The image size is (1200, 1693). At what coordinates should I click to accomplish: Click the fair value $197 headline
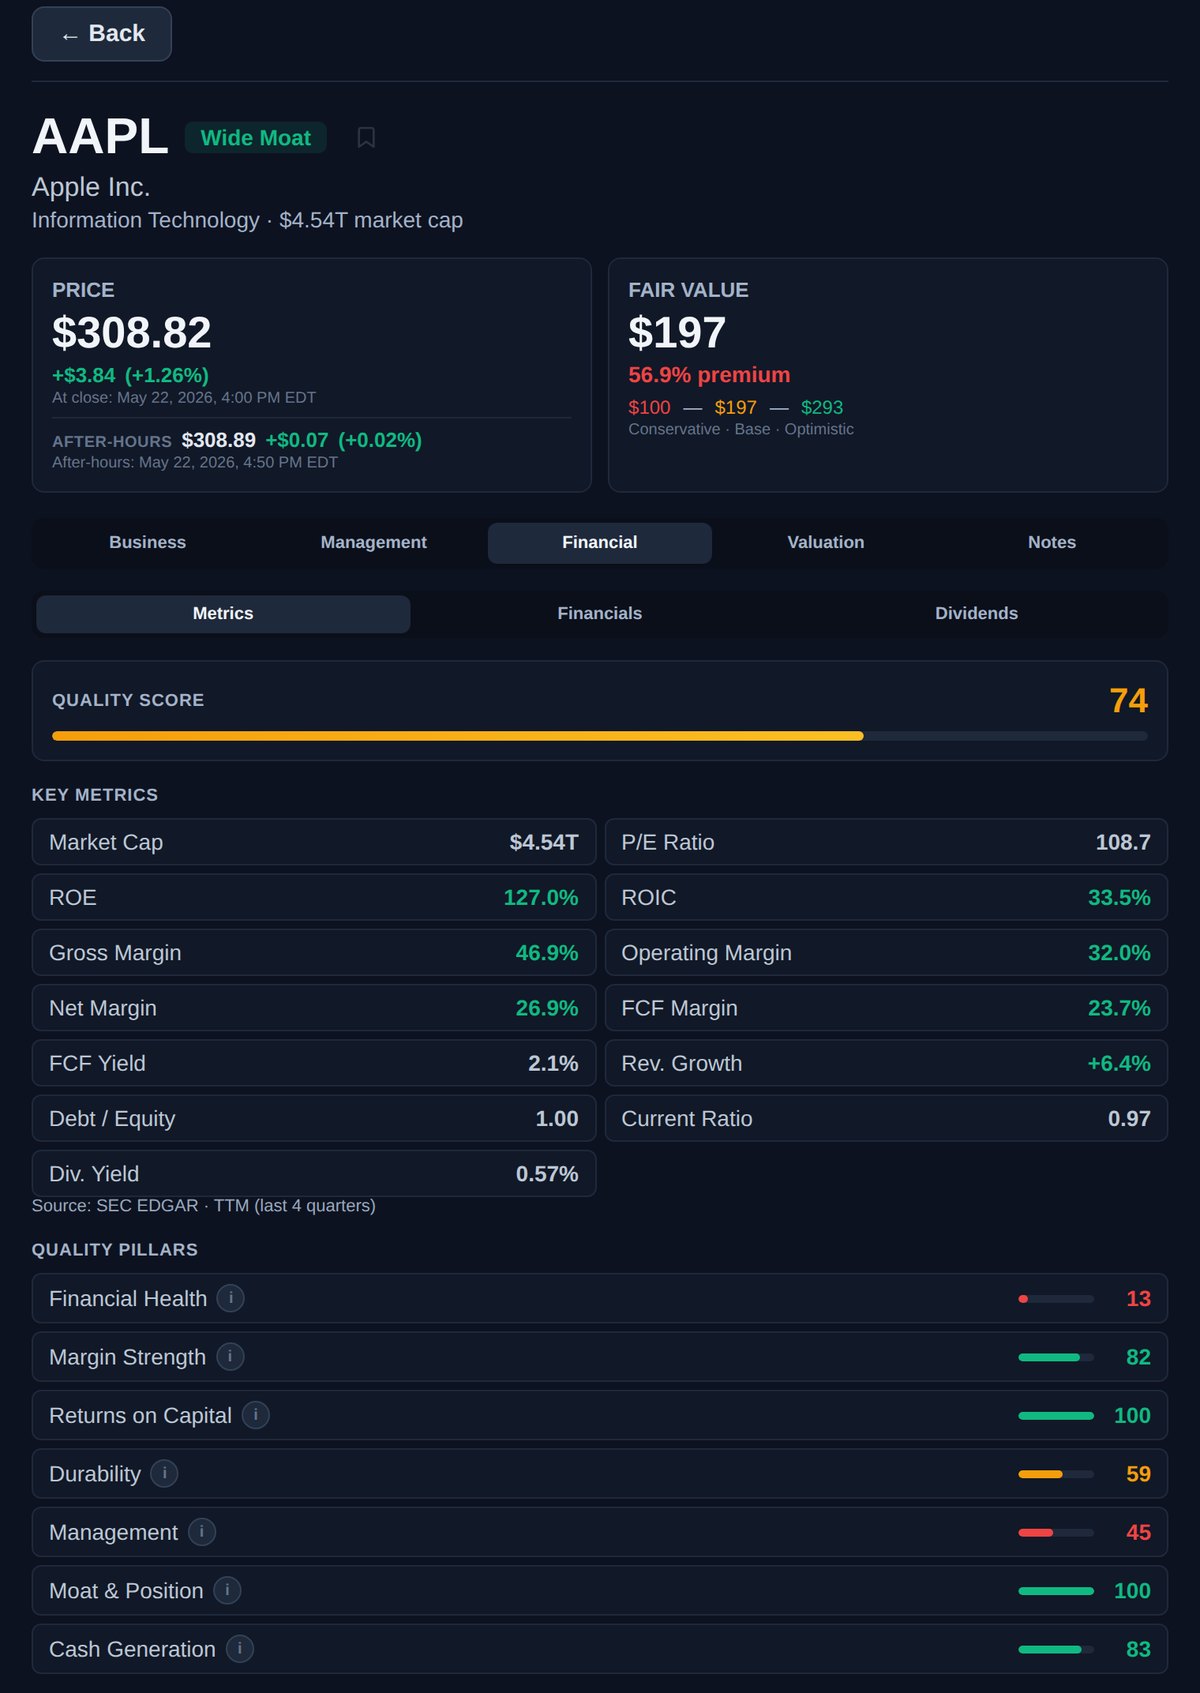click(677, 333)
